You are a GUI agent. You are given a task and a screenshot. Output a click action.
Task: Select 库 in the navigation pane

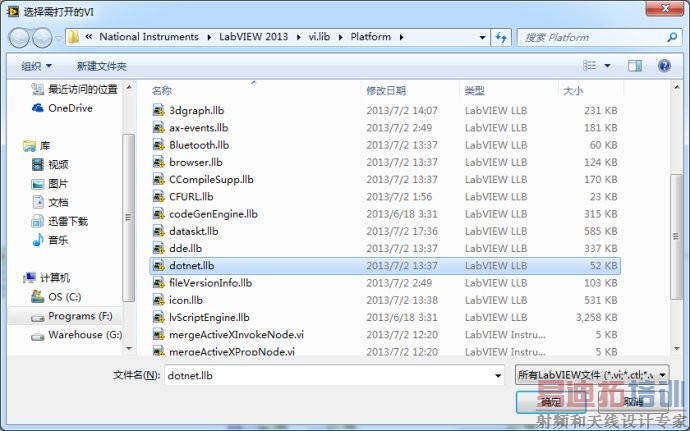tap(37, 146)
